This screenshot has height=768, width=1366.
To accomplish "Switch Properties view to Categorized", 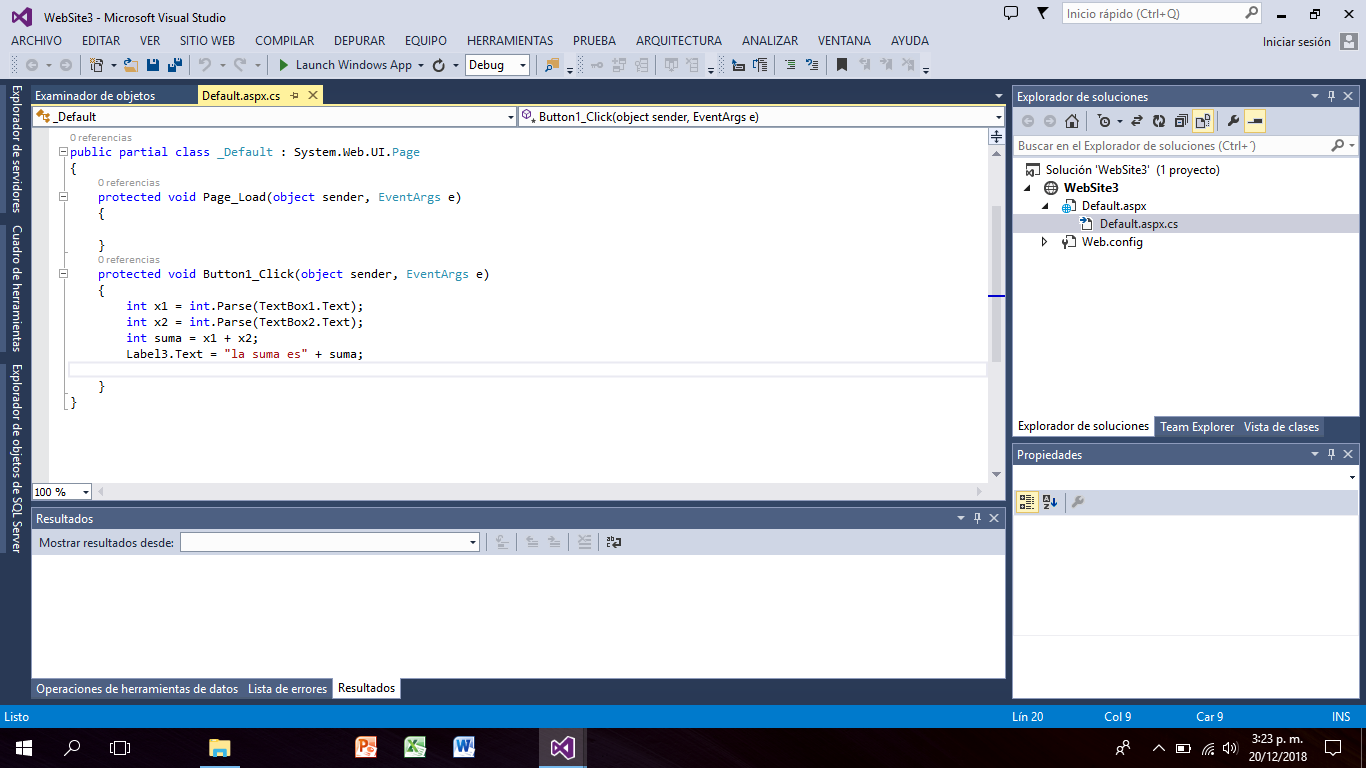I will coord(1026,501).
